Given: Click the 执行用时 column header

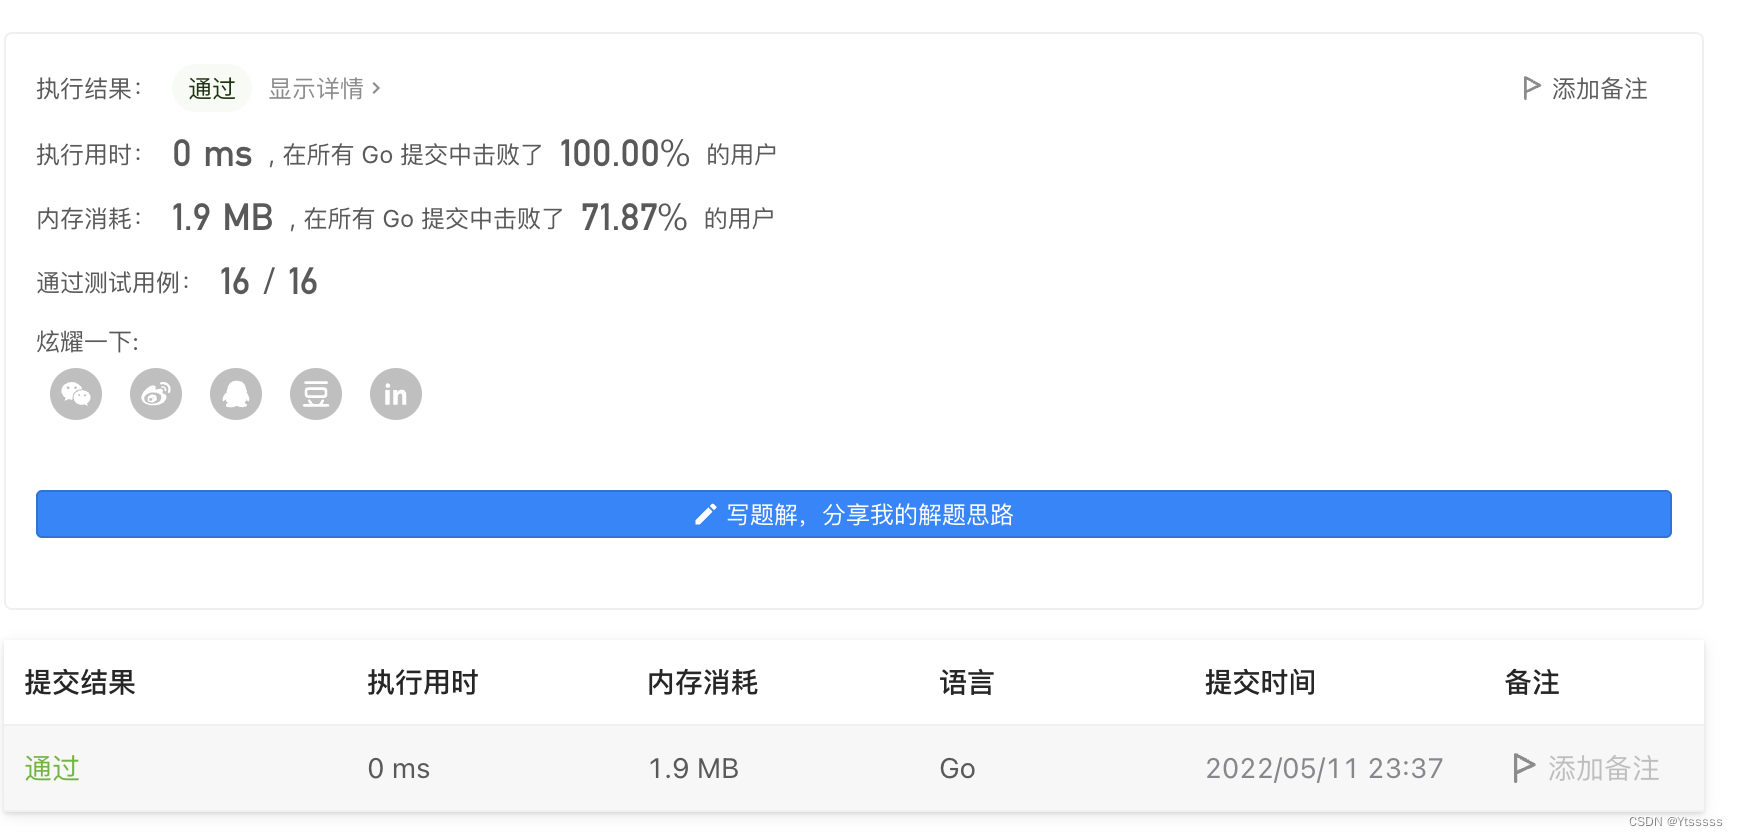Looking at the screenshot, I should click(423, 682).
